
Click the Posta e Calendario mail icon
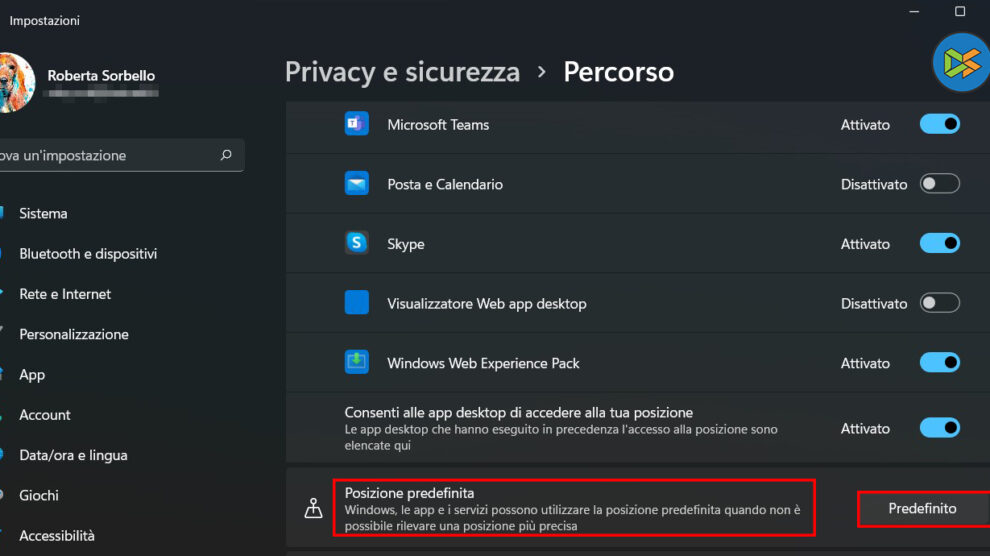(357, 185)
